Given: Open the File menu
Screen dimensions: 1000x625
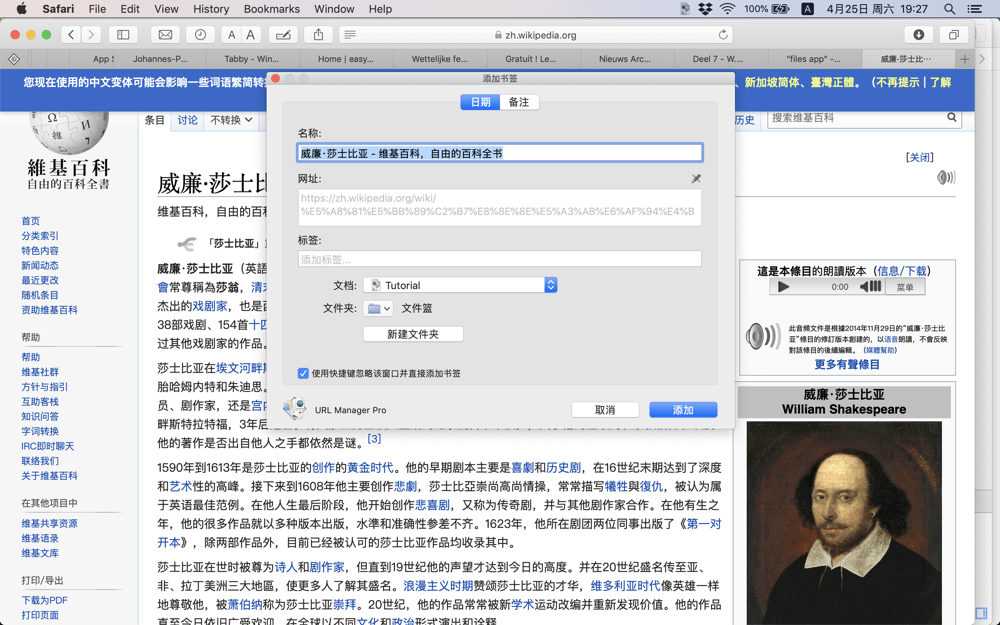Looking at the screenshot, I should point(97,9).
